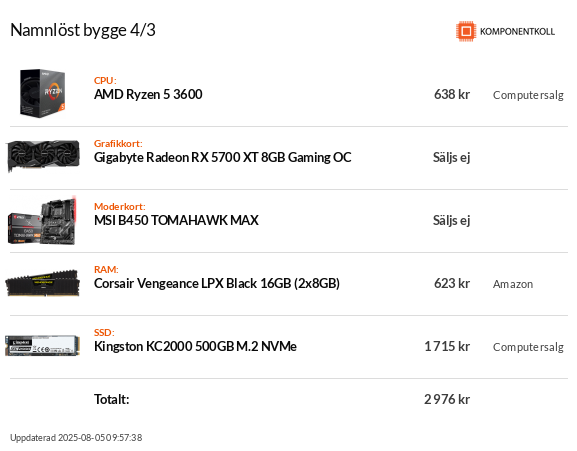Open Corsair Vengeance LPX Black 16GB listing
This screenshot has width=577, height=451.
(x=217, y=284)
